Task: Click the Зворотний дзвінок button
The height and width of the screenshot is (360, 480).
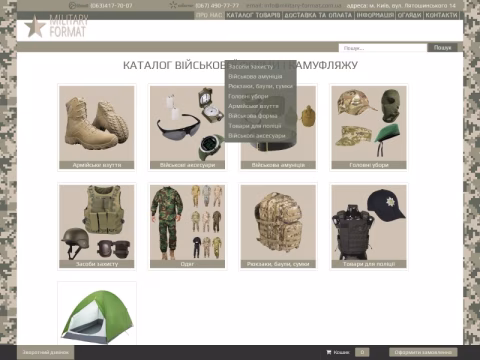Action: tap(45, 352)
